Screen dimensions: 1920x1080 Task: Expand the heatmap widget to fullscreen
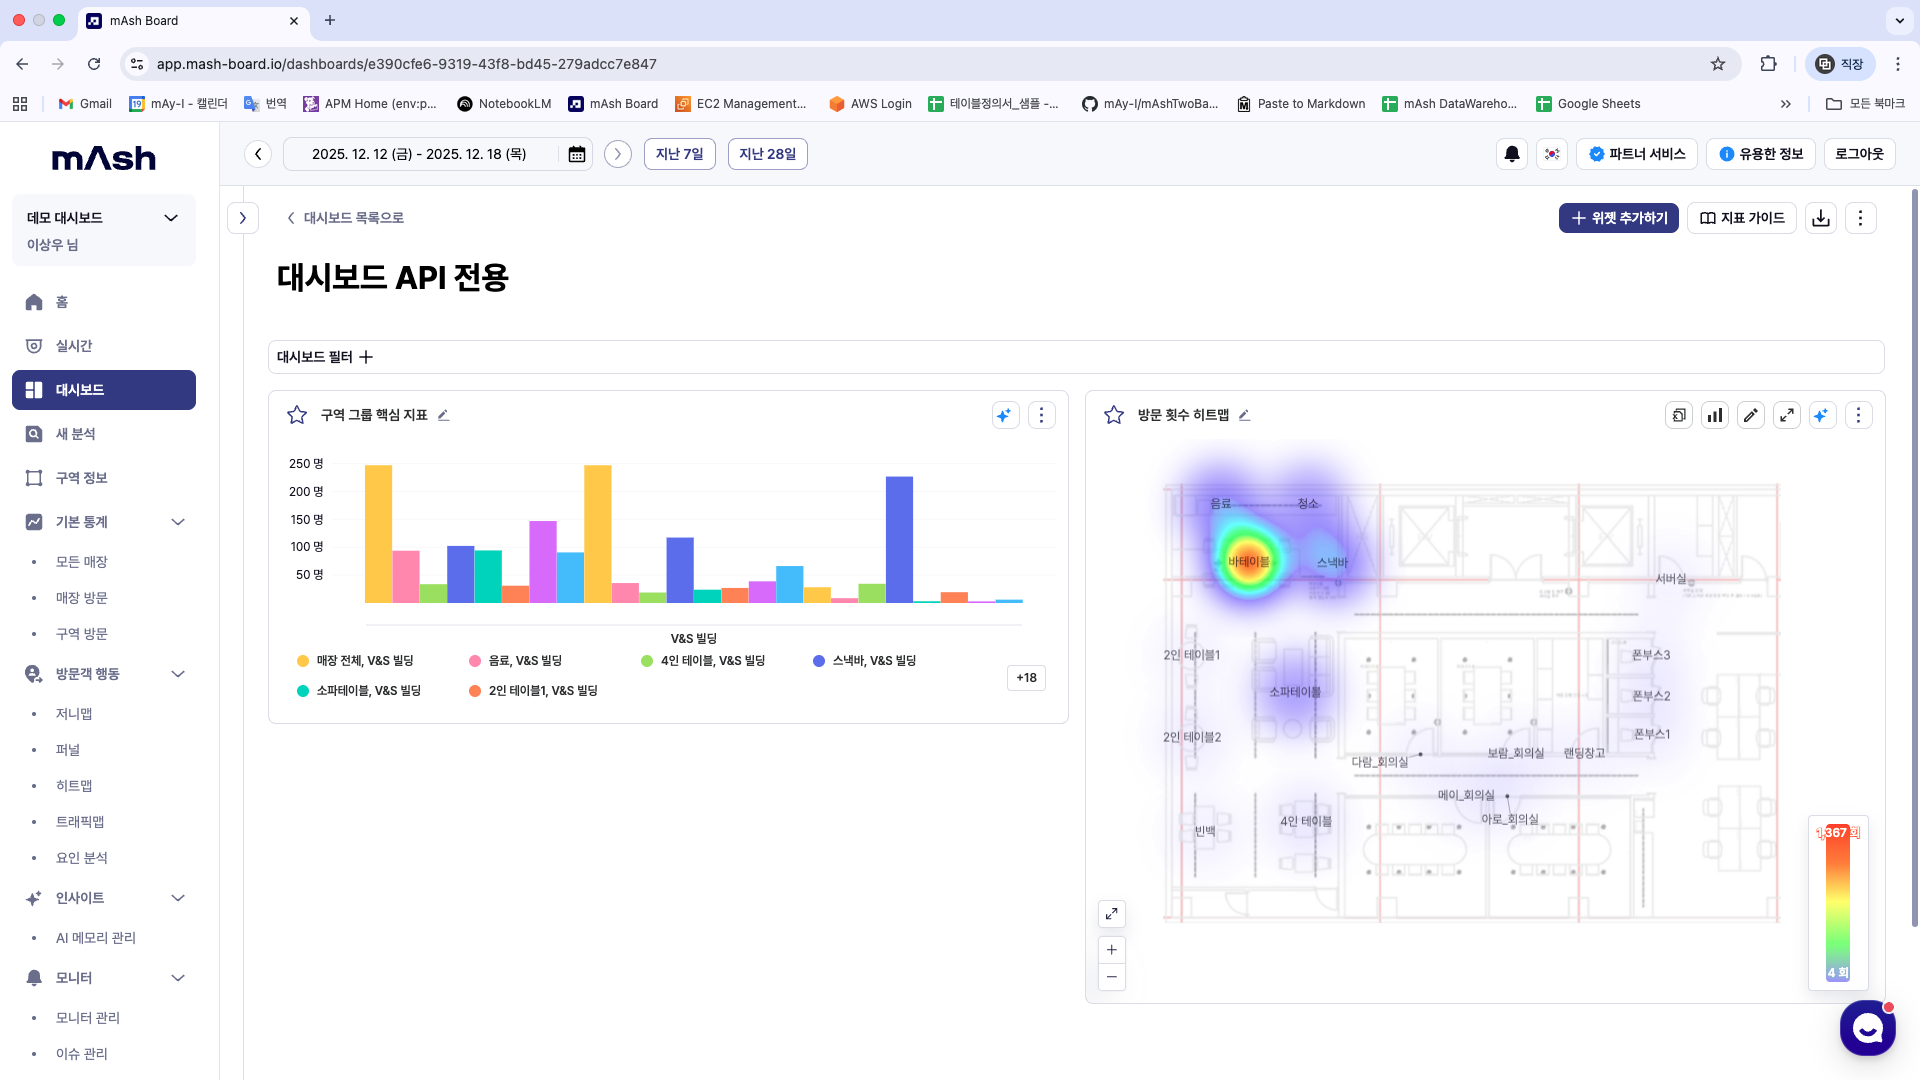pos(1787,415)
